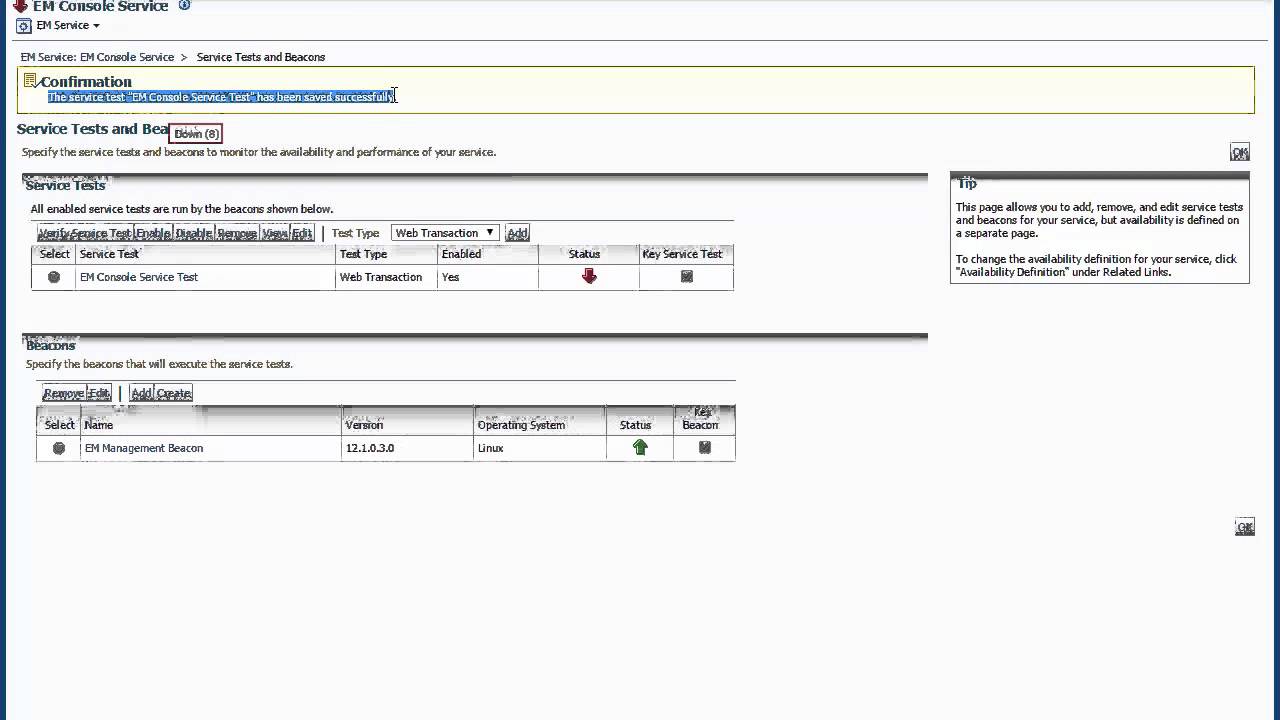This screenshot has width=1280, height=720.
Task: Click the red down status arrow of EM Console Service Test
Action: click(589, 277)
